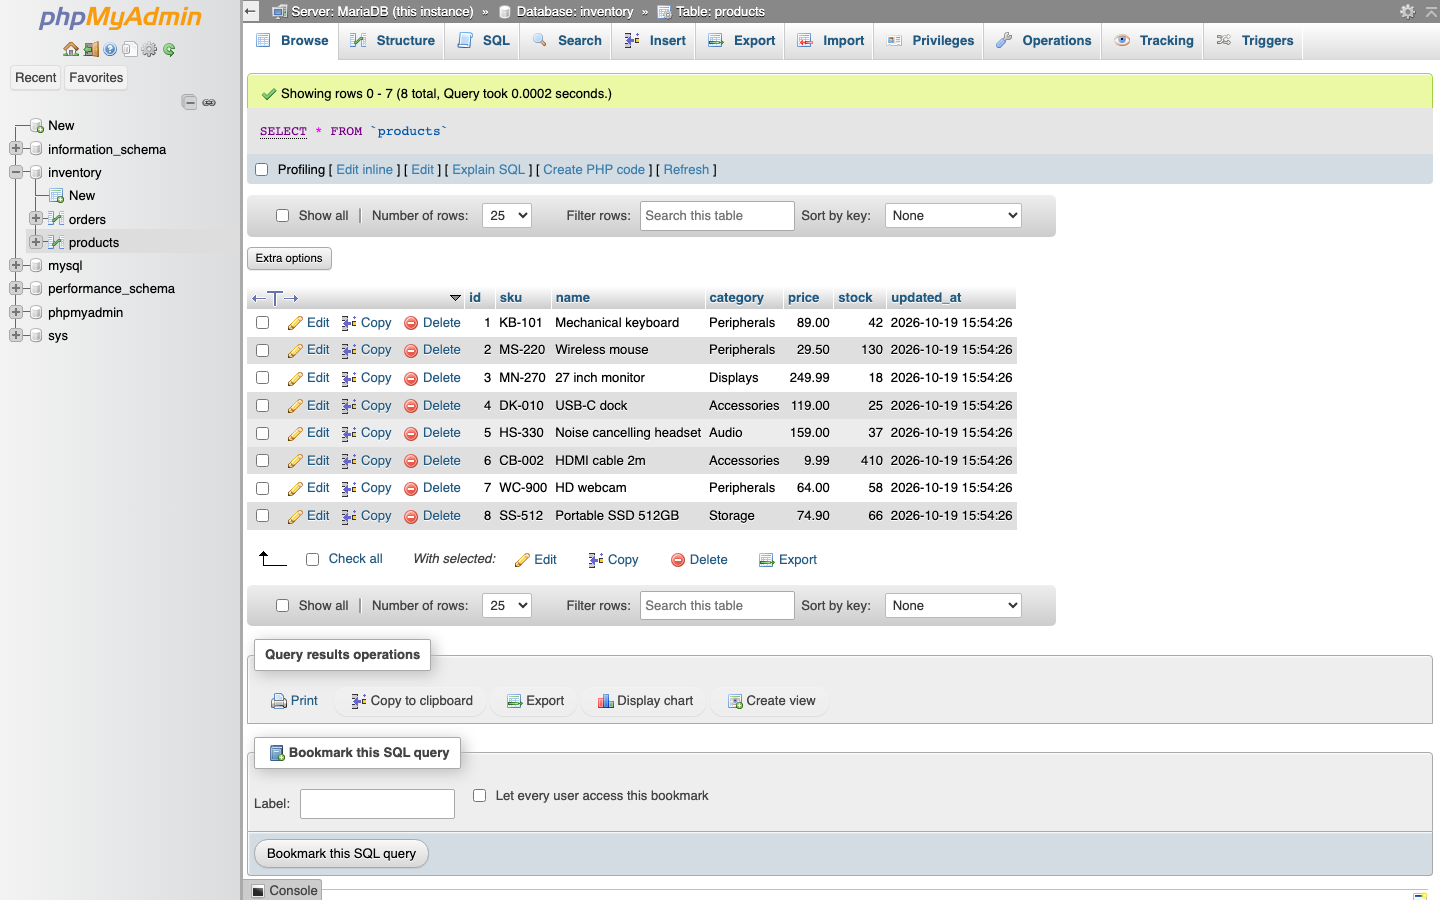Click the Copy to clipboard icon

(359, 701)
